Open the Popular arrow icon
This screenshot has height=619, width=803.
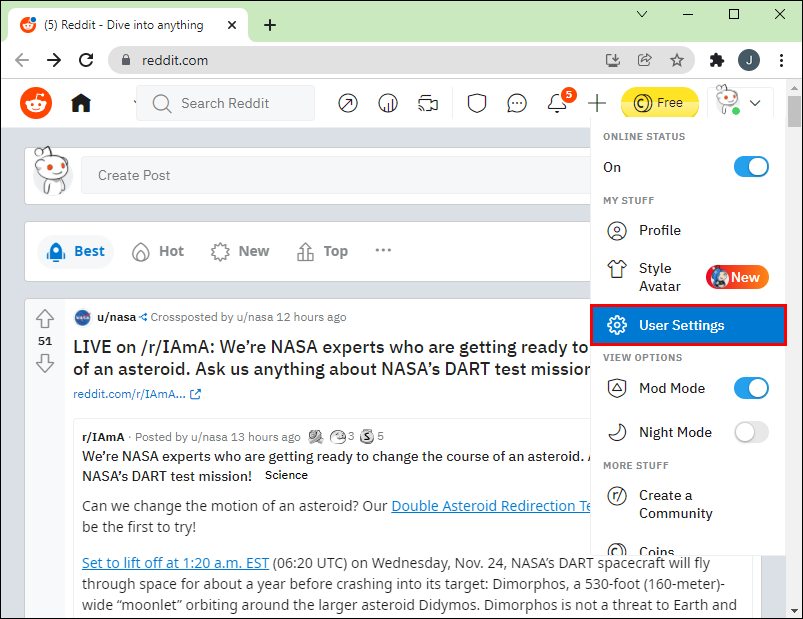tap(348, 103)
